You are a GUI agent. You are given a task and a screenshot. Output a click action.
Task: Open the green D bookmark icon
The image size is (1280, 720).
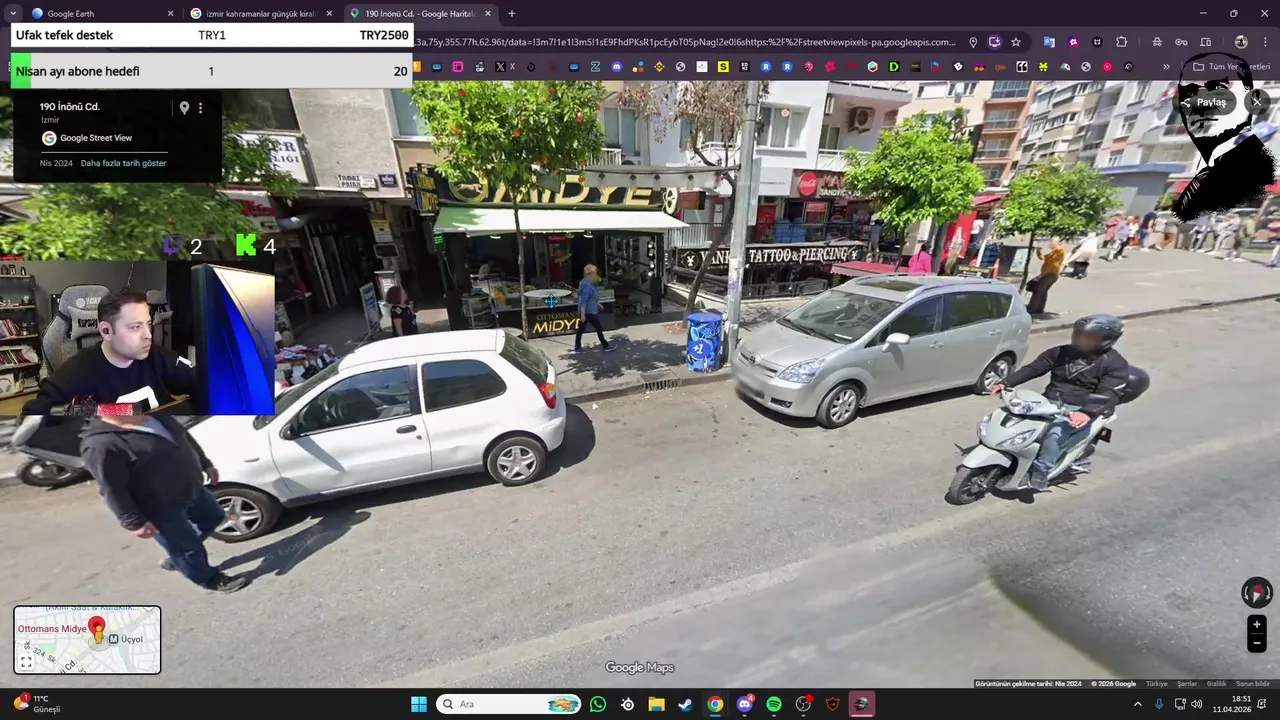[x=894, y=67]
